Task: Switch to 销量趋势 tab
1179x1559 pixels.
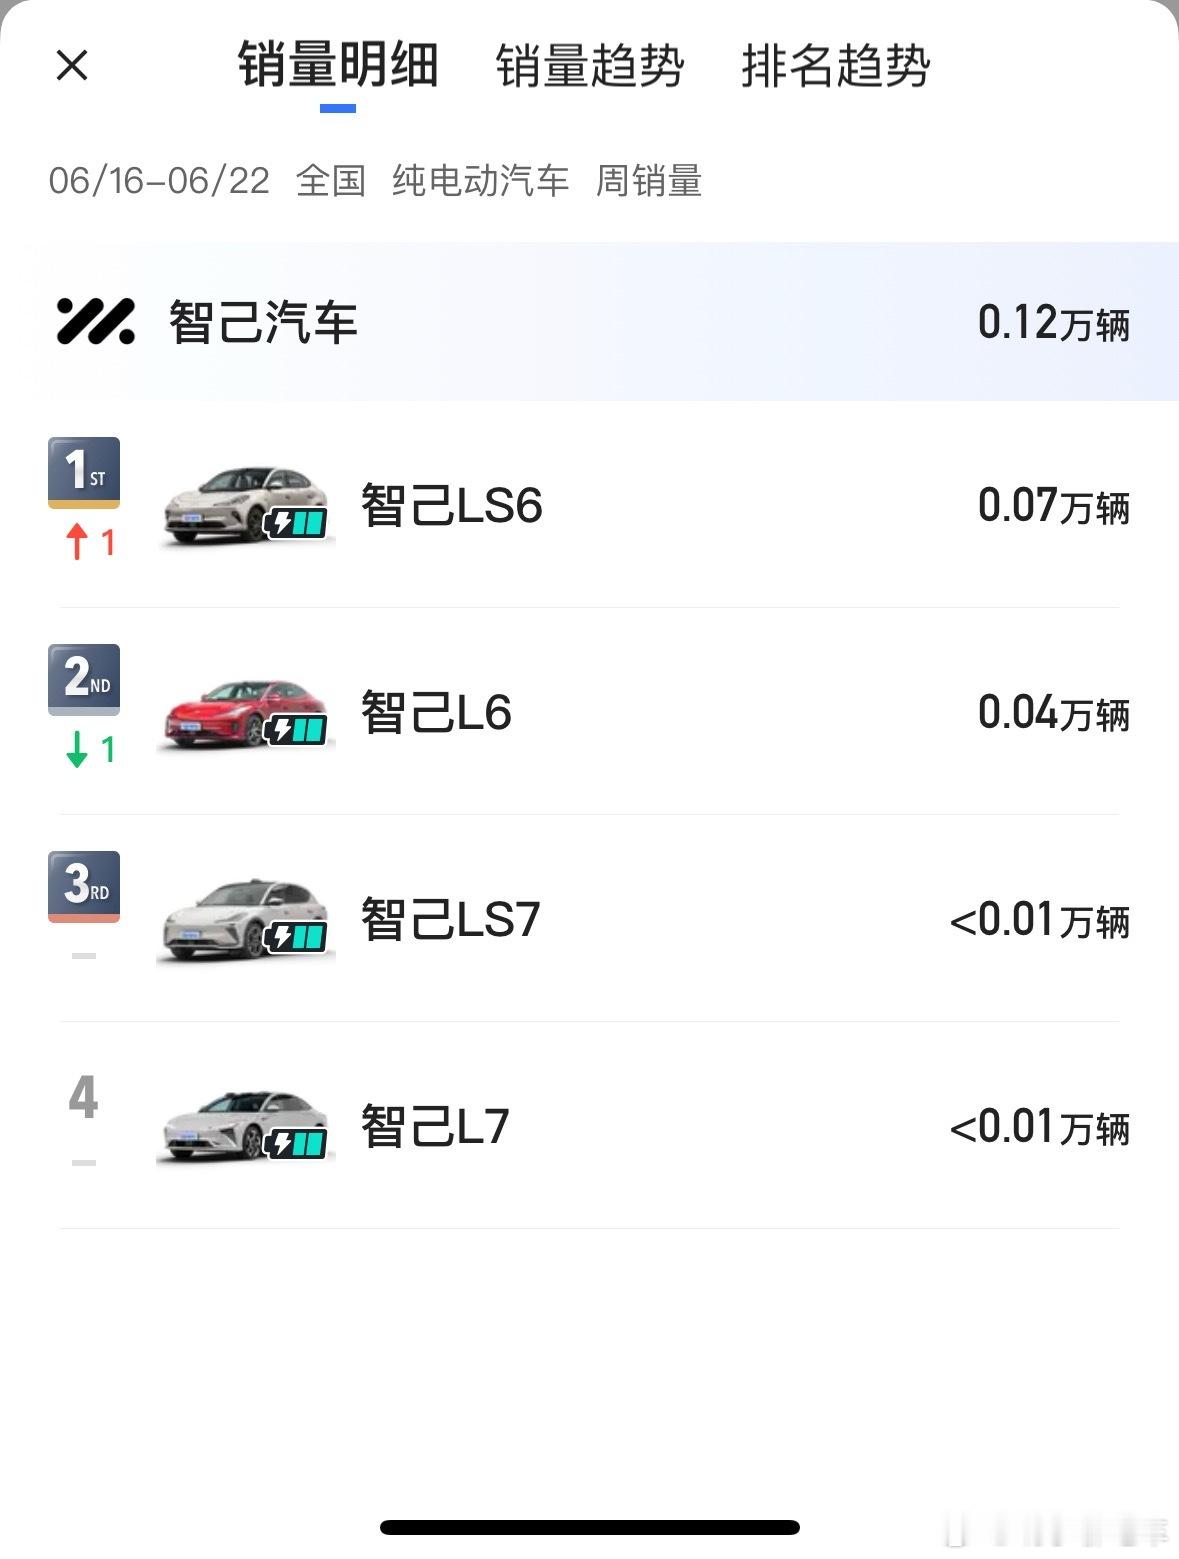Action: click(x=590, y=66)
